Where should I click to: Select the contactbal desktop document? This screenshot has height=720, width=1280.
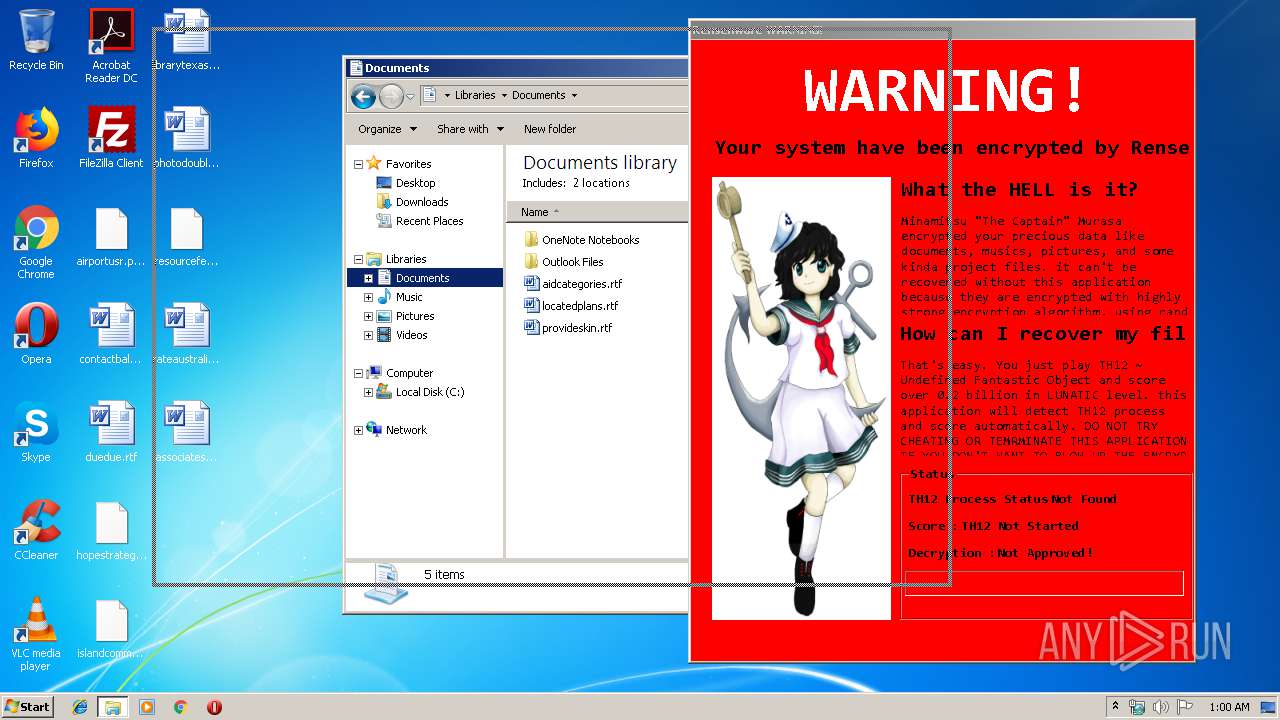tap(111, 334)
